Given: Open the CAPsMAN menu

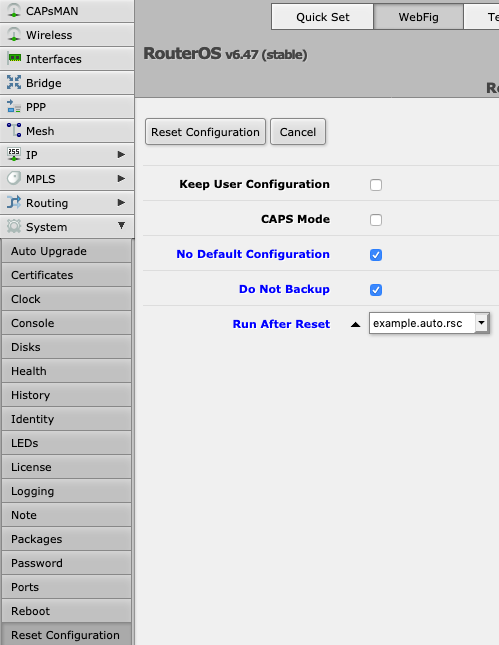Looking at the screenshot, I should point(67,11).
